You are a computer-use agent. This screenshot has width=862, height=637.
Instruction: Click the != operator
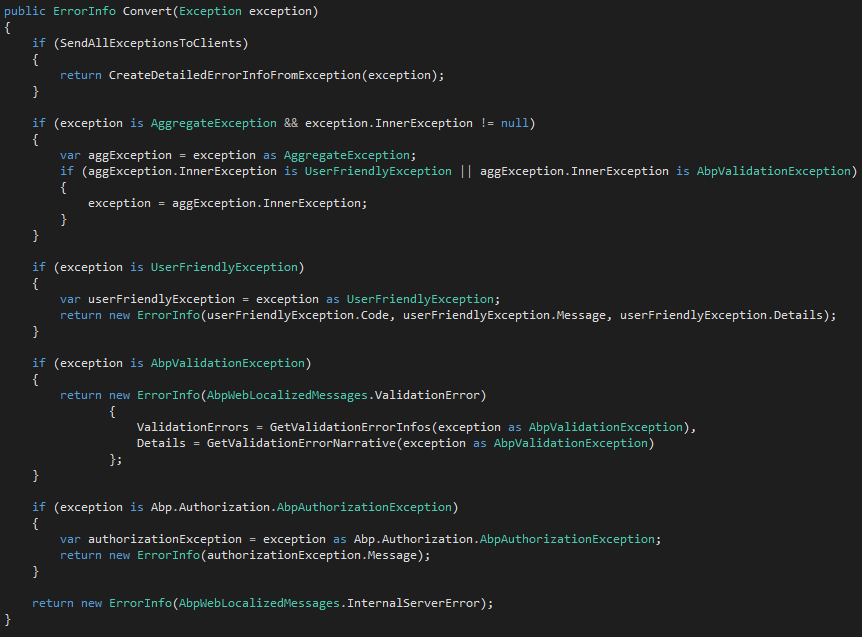(487, 123)
